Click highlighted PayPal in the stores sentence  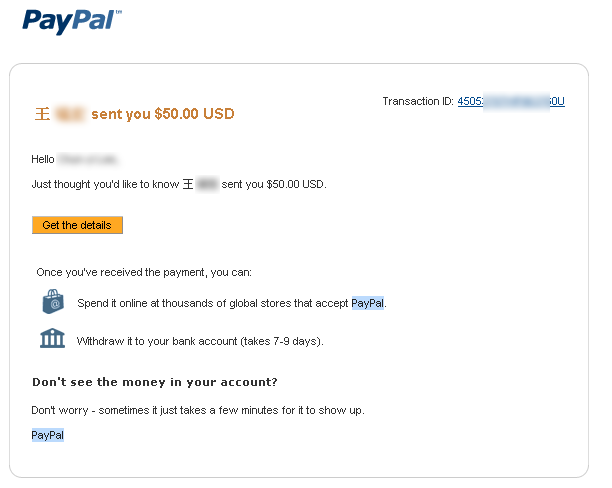click(x=368, y=303)
